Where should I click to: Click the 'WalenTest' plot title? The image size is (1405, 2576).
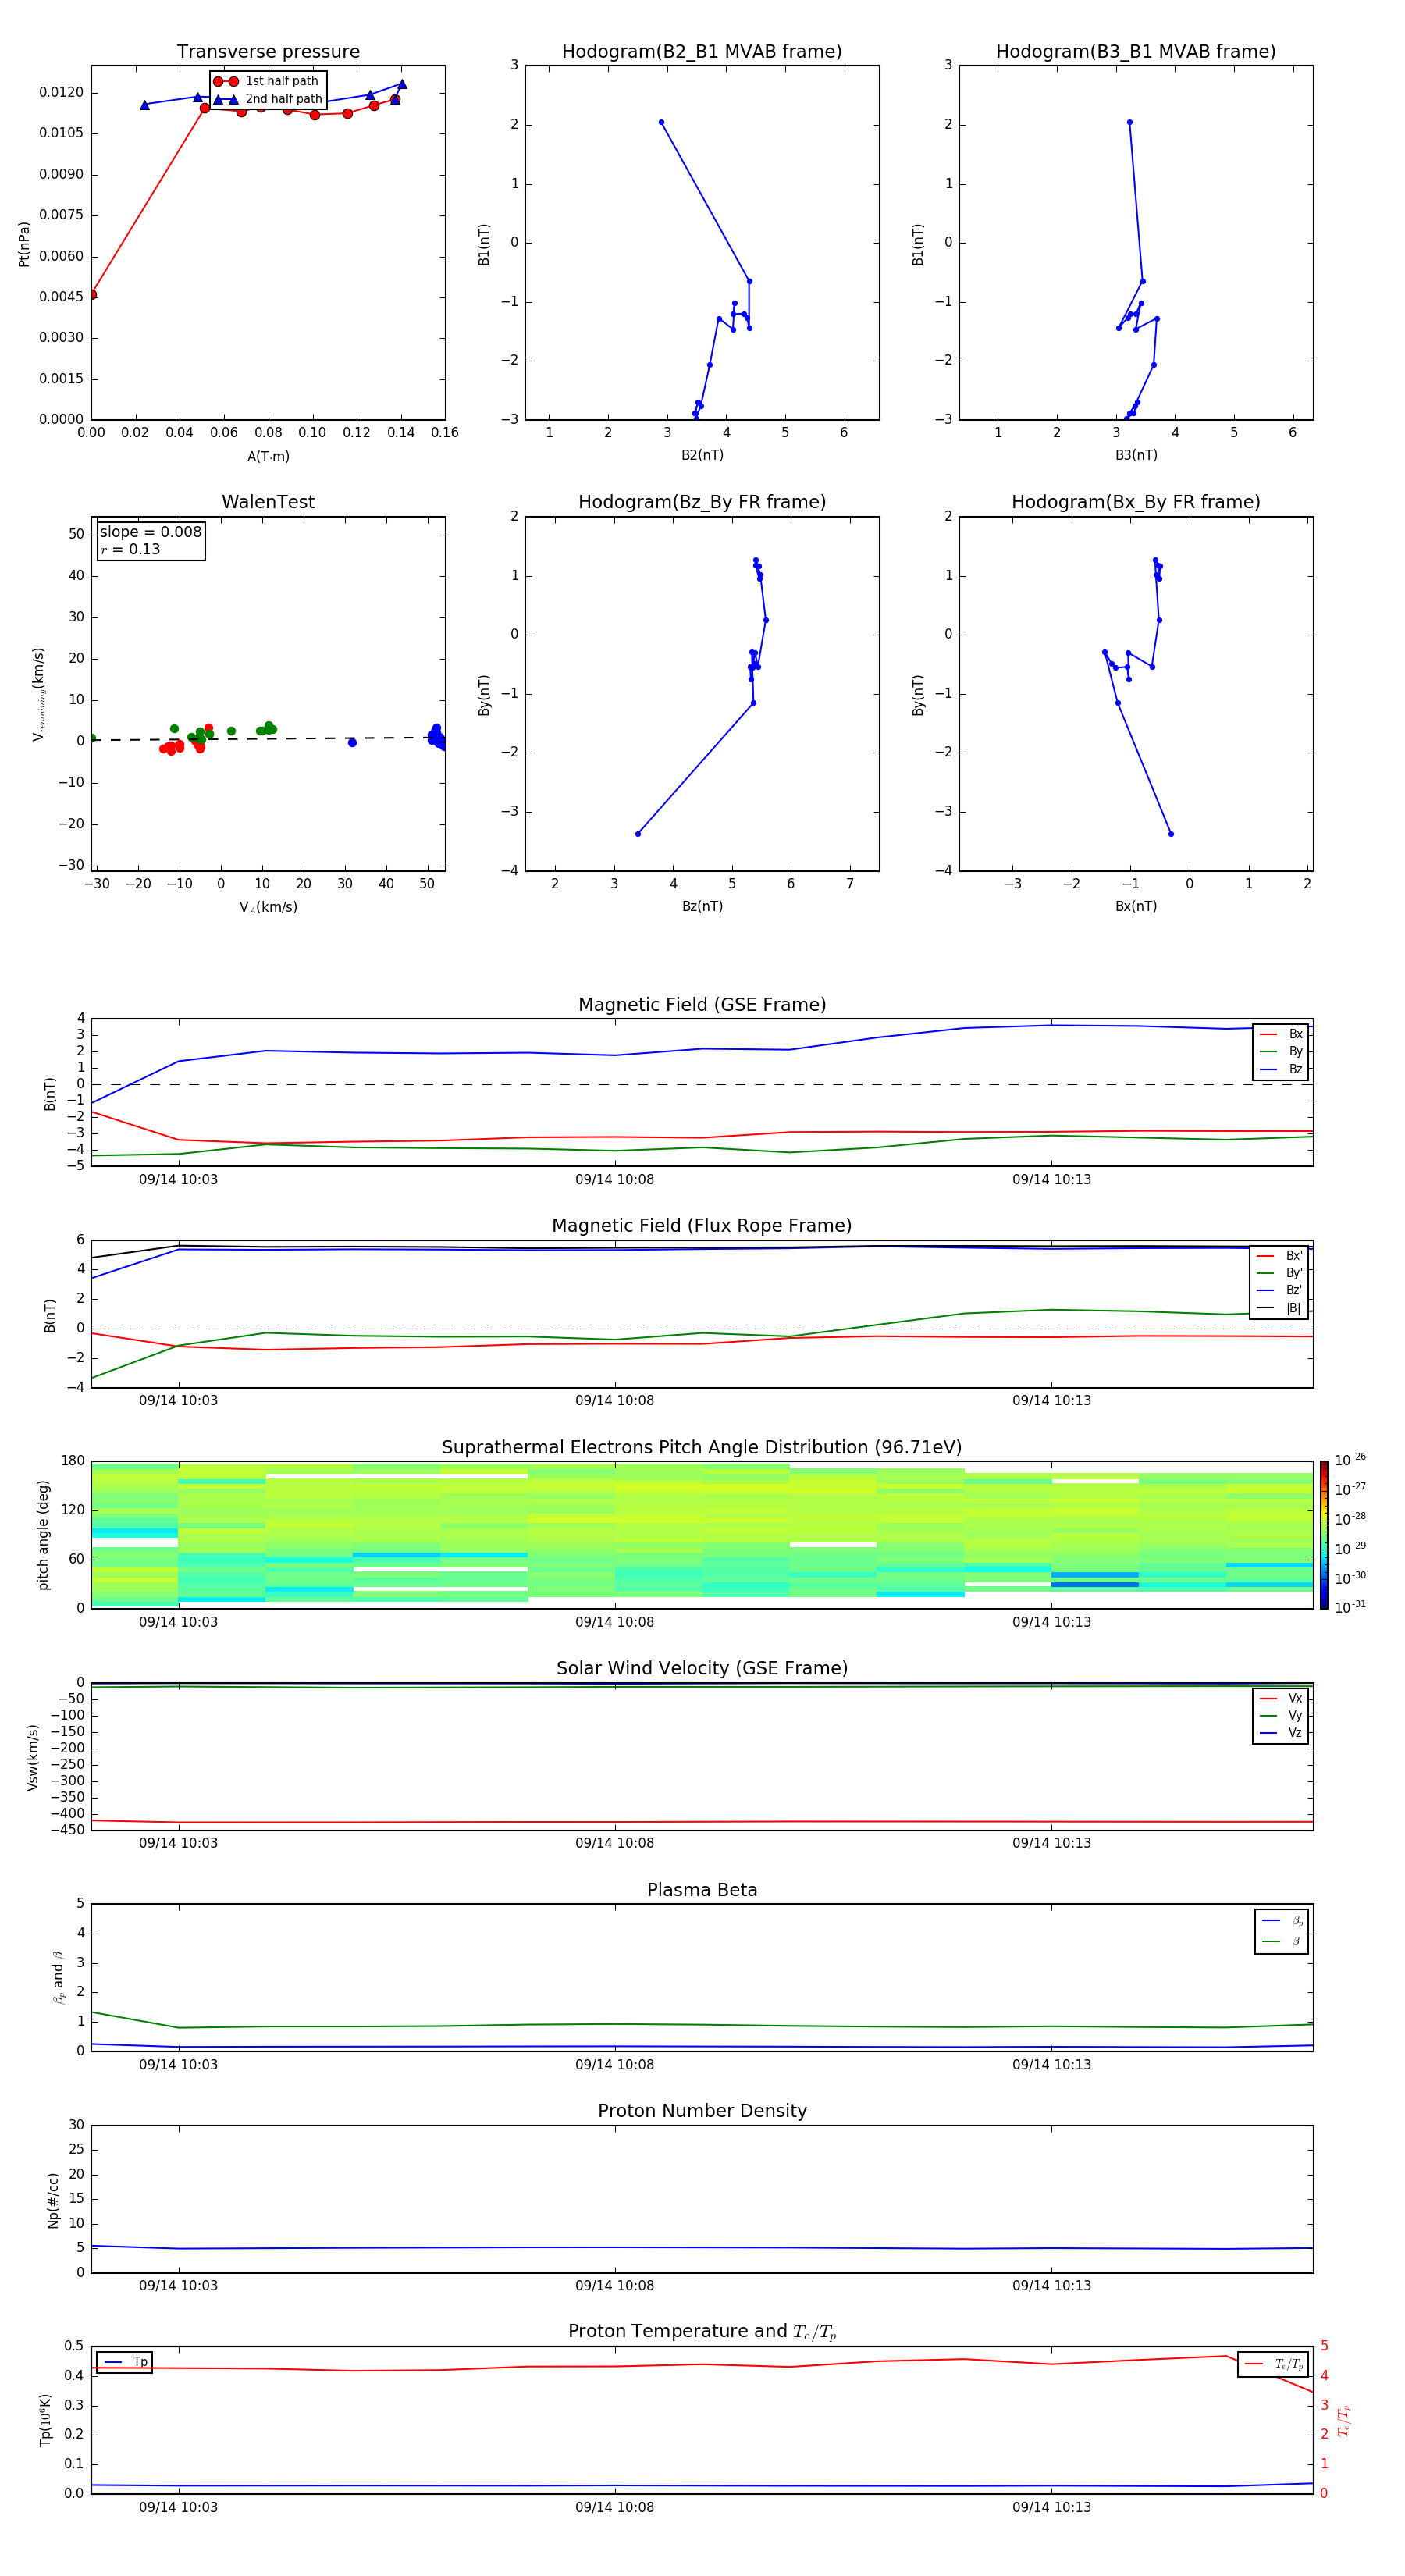click(x=268, y=502)
